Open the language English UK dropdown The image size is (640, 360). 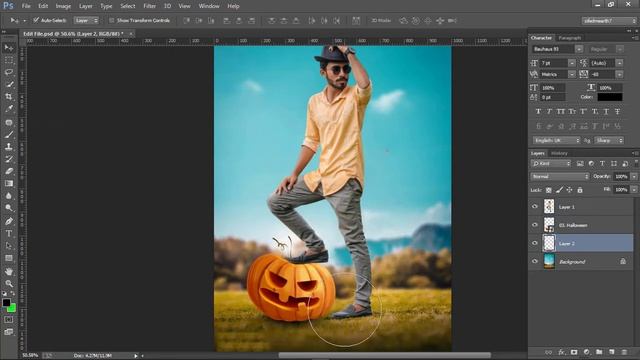pos(556,140)
